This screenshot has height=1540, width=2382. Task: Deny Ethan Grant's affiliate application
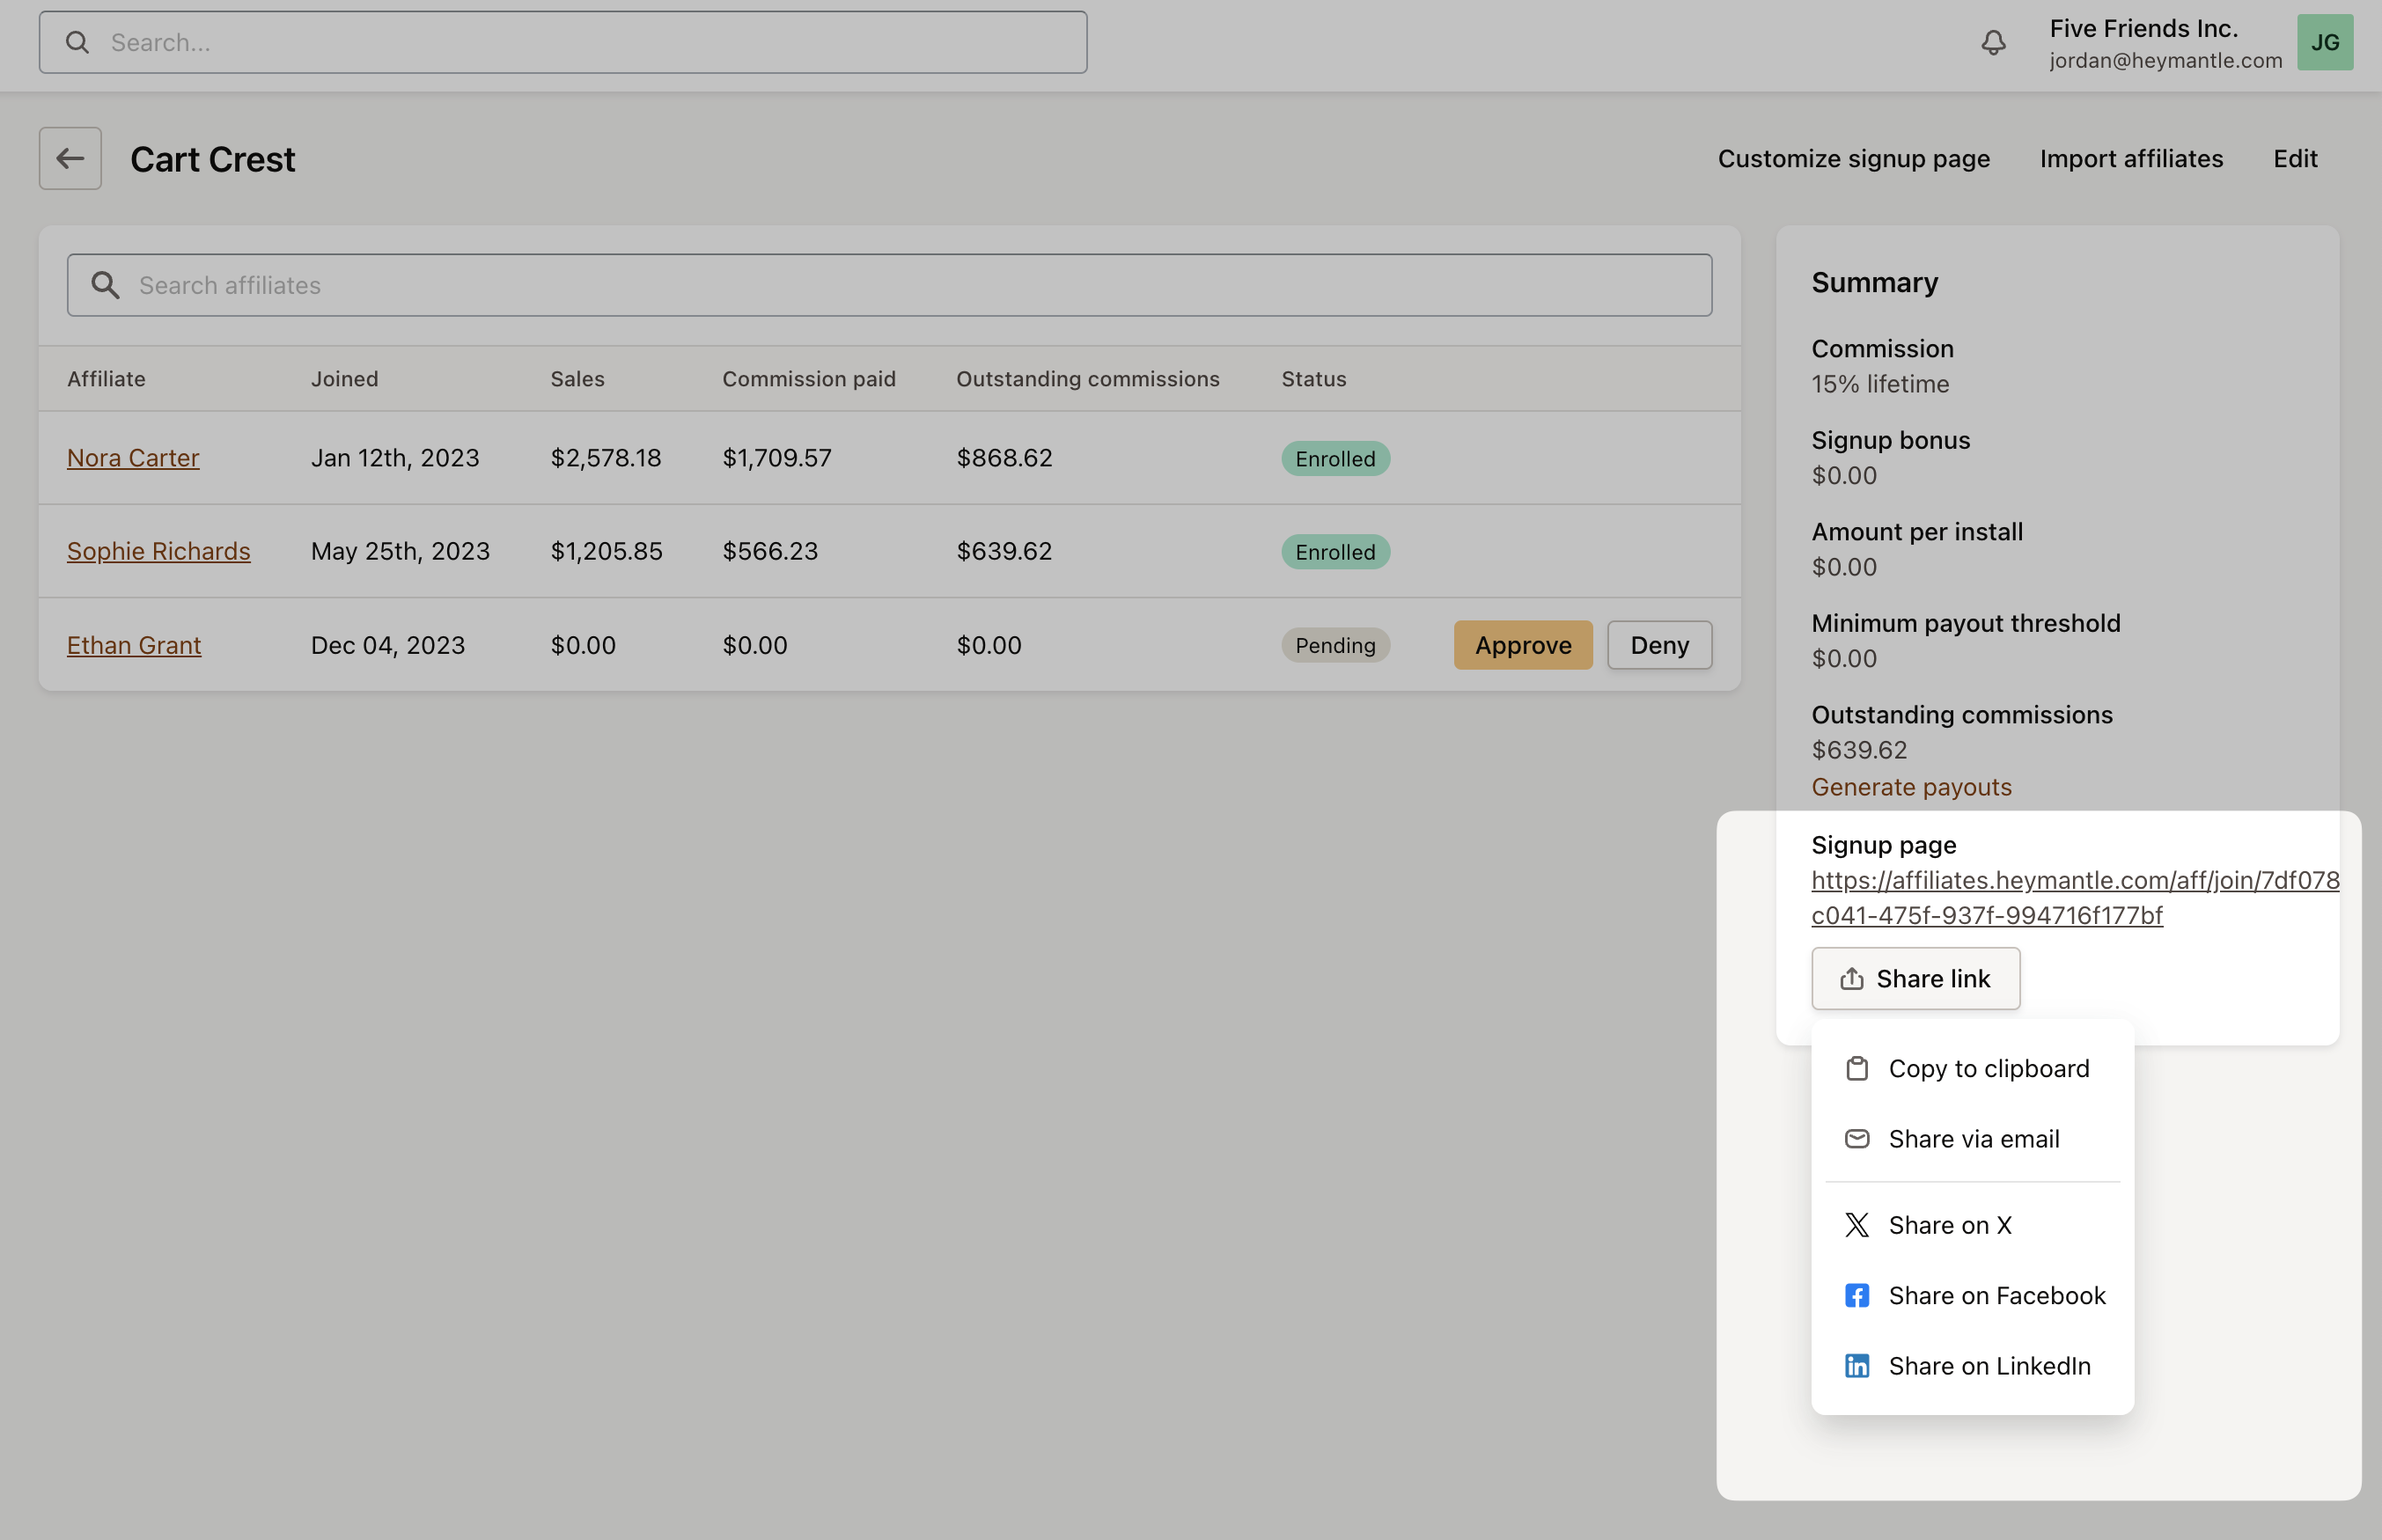(1659, 645)
